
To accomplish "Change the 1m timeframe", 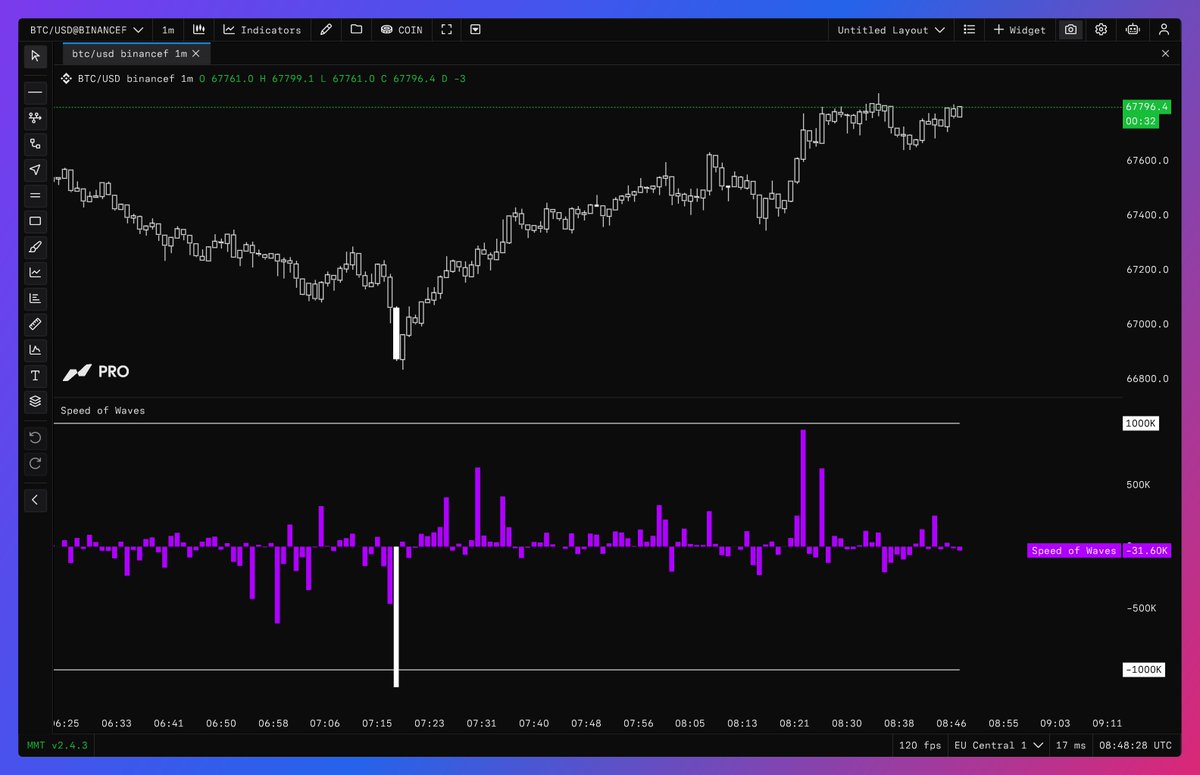I will point(168,30).
